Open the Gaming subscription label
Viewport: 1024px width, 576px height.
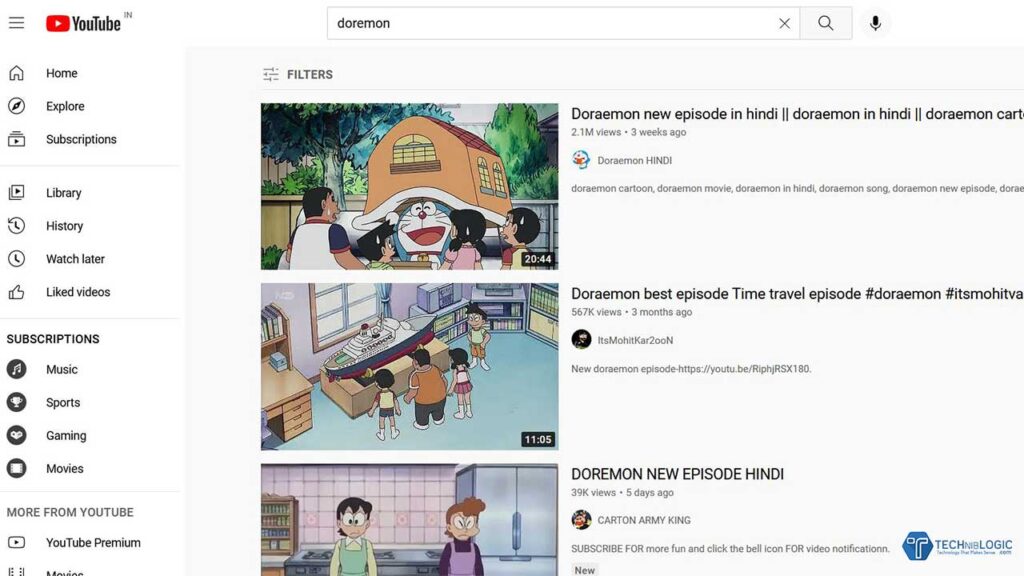66,436
